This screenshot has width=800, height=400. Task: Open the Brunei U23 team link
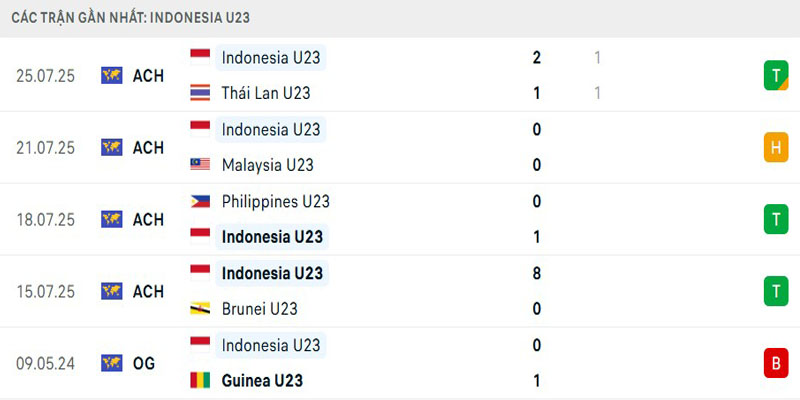[x=260, y=309]
